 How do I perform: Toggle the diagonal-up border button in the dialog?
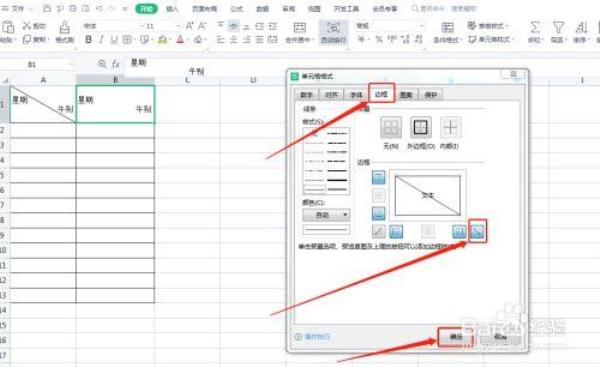point(378,231)
